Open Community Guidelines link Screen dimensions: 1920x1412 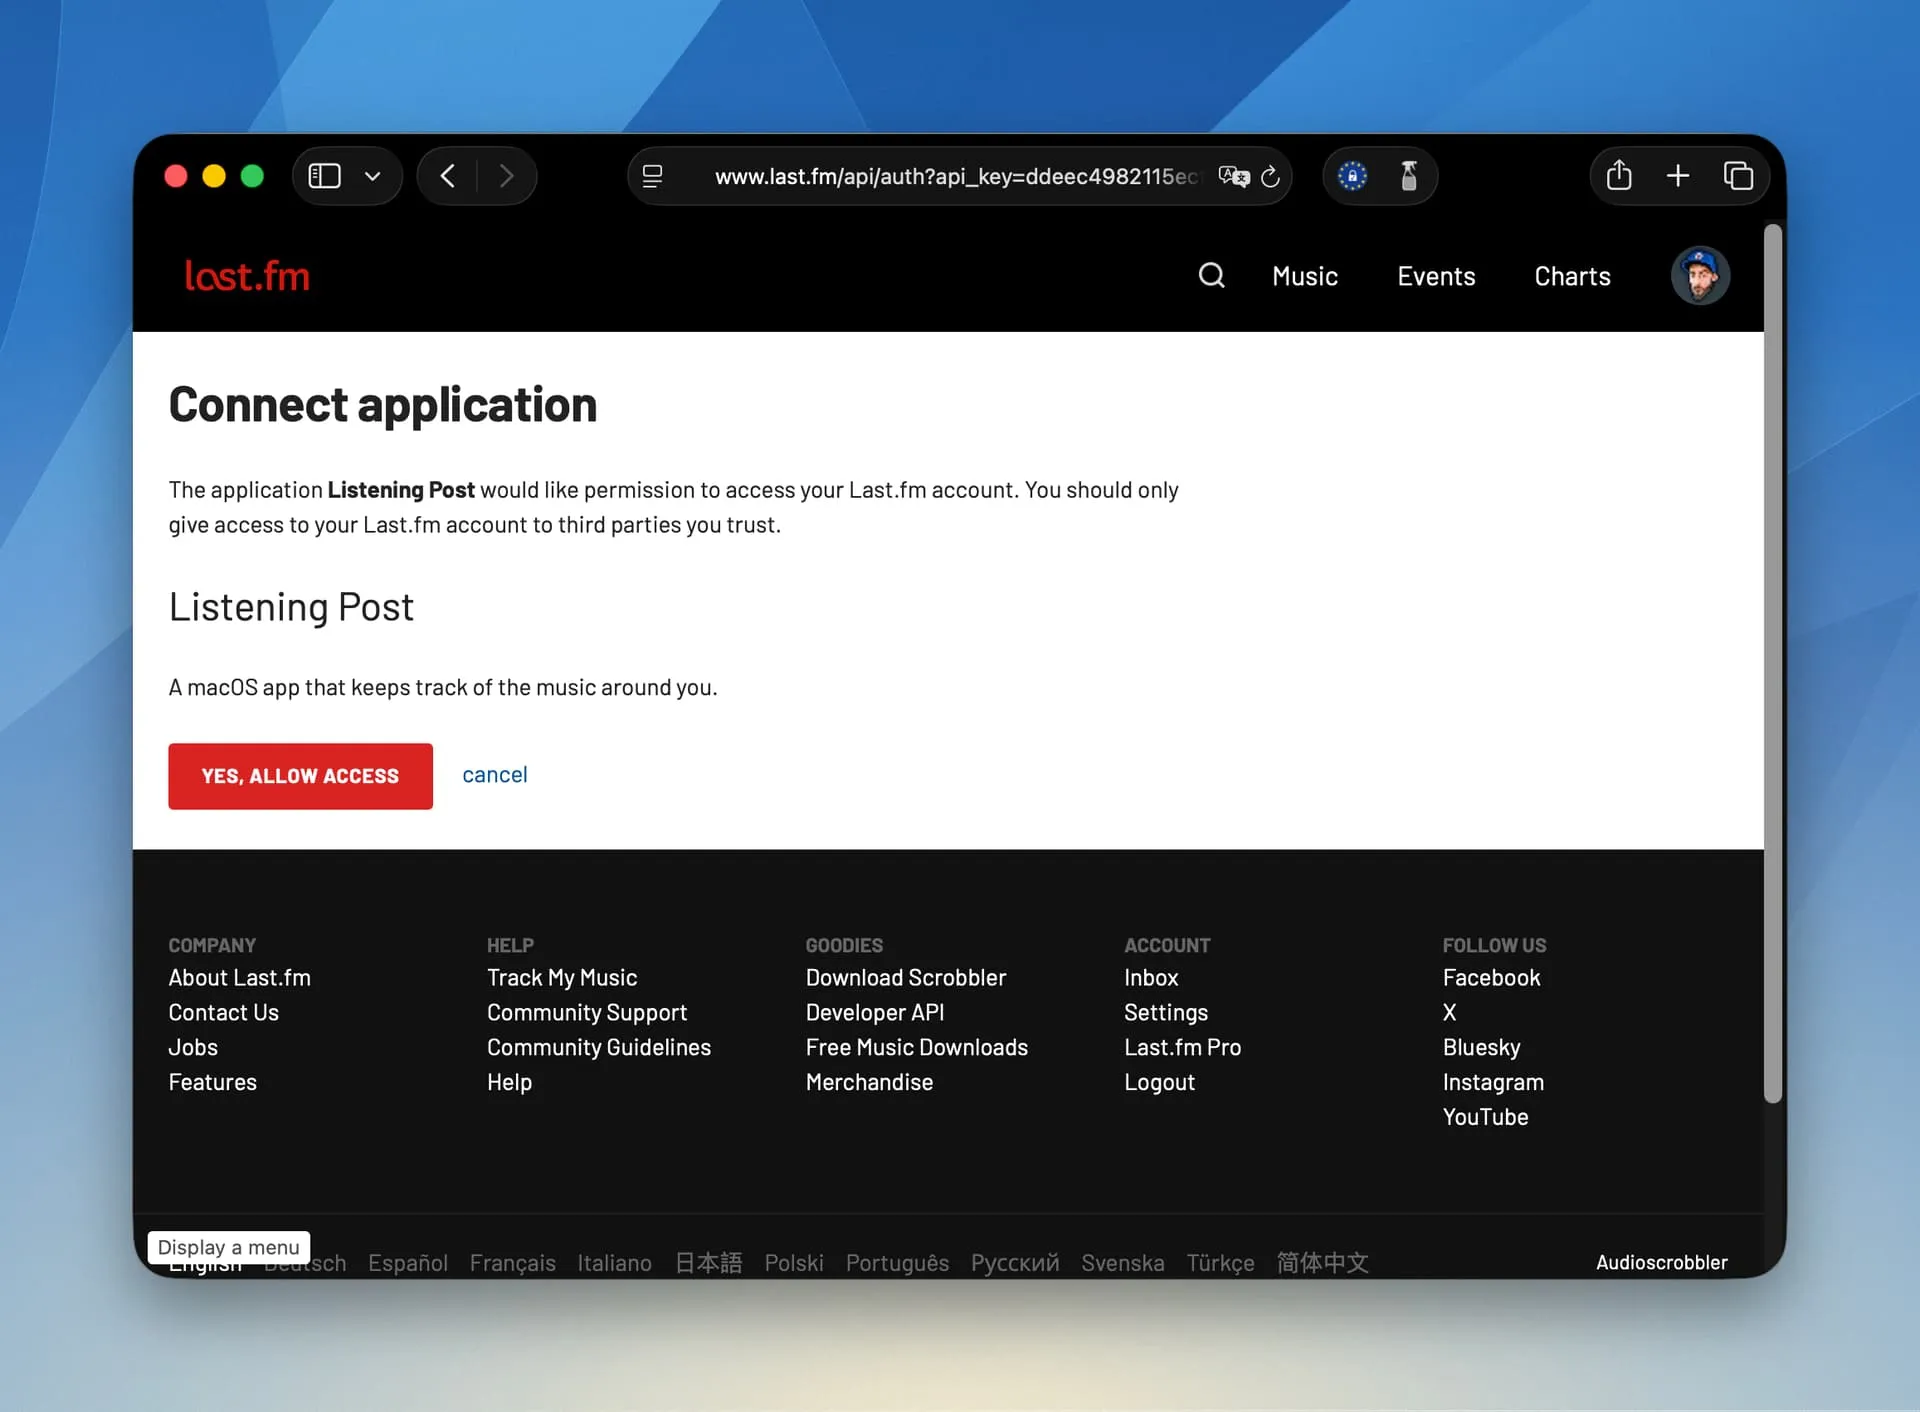[599, 1047]
